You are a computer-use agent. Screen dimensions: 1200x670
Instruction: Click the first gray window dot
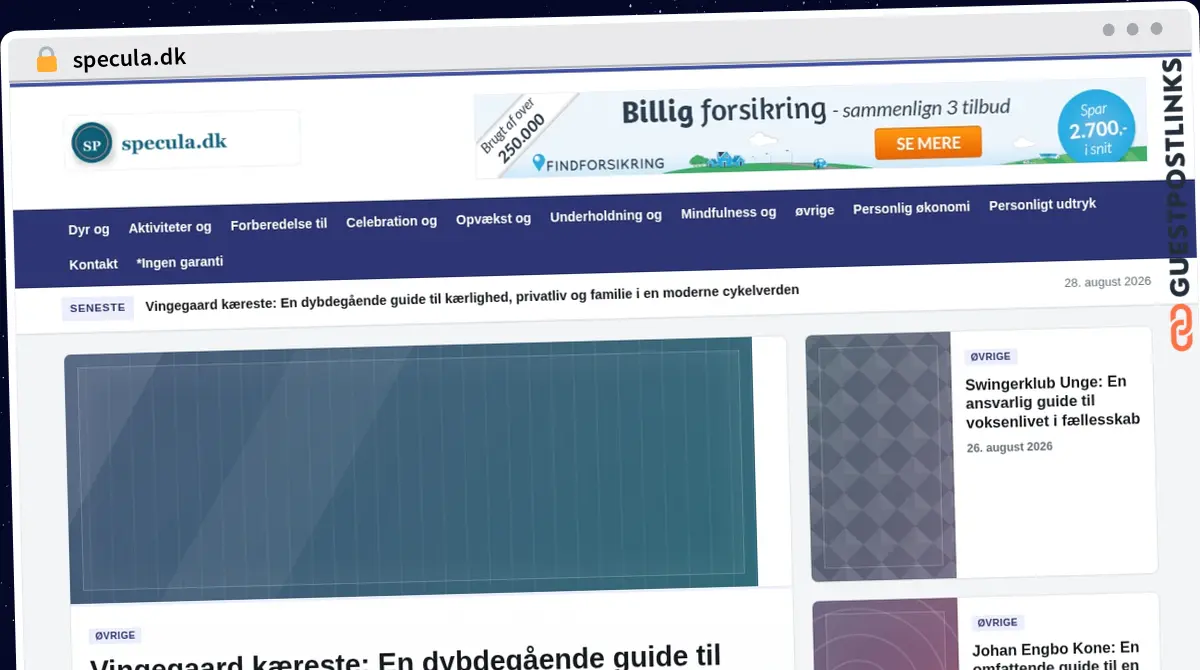[x=1108, y=30]
